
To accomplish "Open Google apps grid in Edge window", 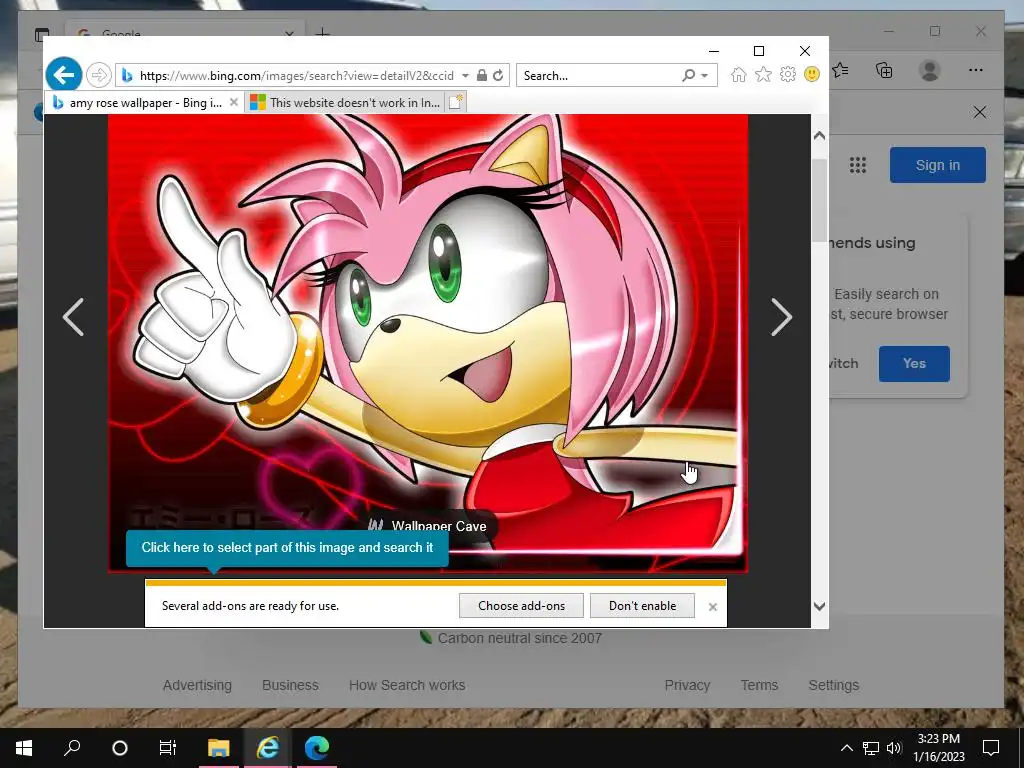I will click(857, 165).
